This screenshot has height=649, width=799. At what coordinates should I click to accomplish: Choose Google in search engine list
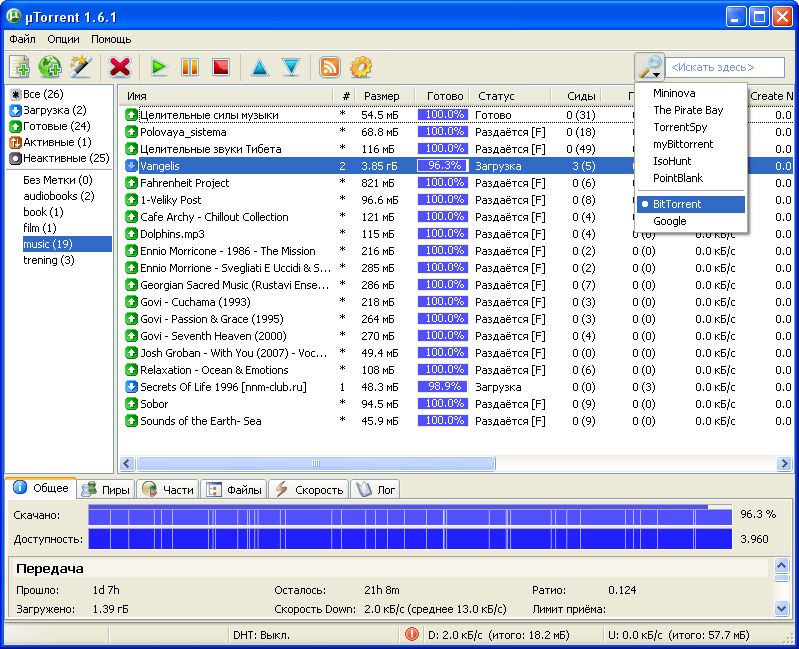coord(669,221)
